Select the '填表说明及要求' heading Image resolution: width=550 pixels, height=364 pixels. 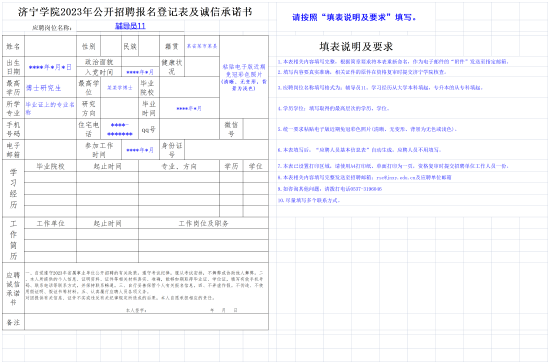coord(356,47)
